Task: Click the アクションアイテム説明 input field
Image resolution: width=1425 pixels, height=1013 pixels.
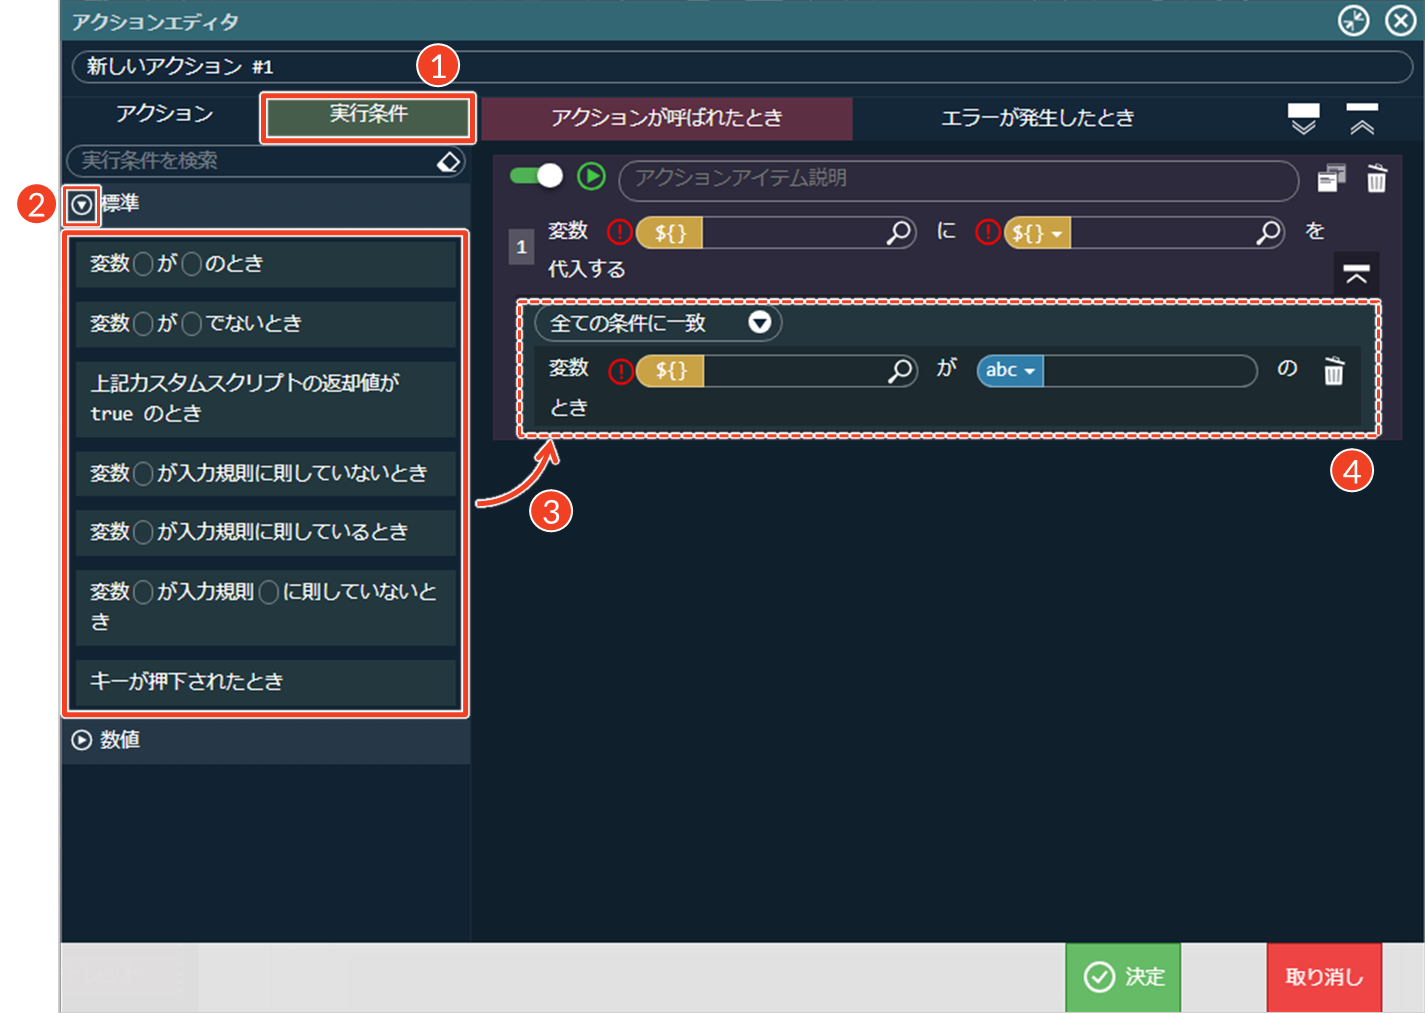Action: pos(957,179)
